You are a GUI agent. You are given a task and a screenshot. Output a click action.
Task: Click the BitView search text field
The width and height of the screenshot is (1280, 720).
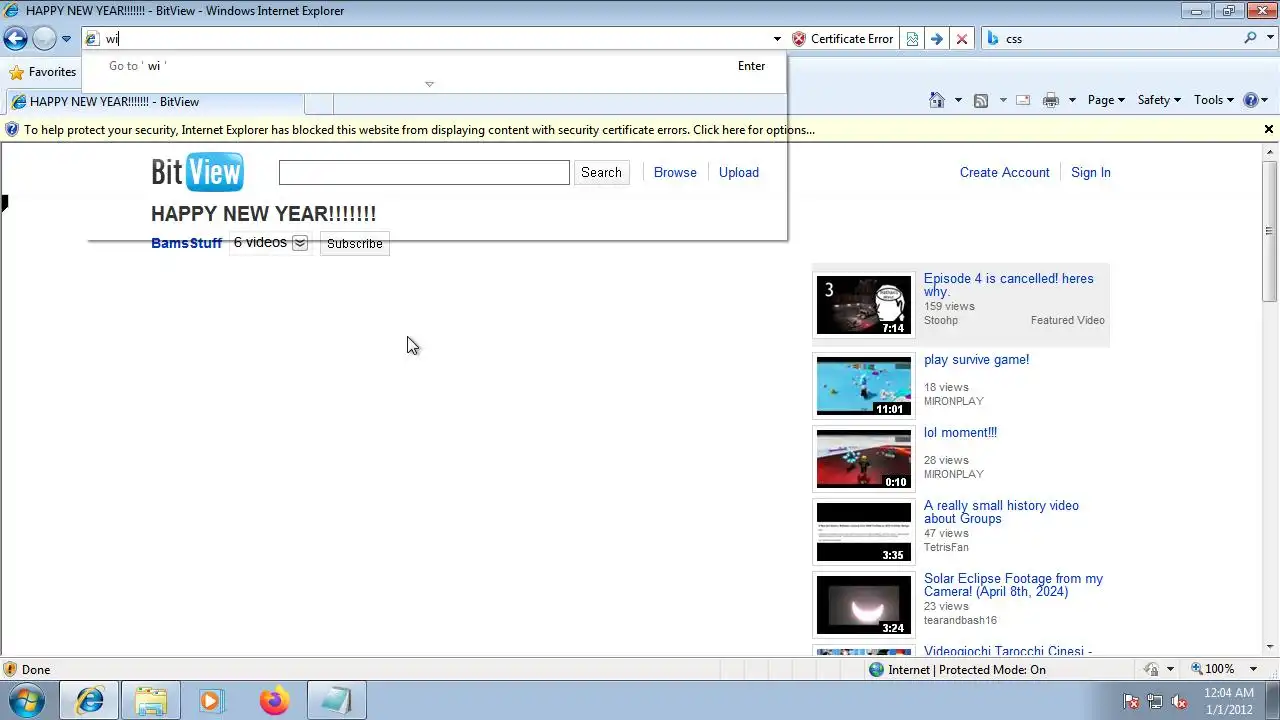tap(424, 172)
